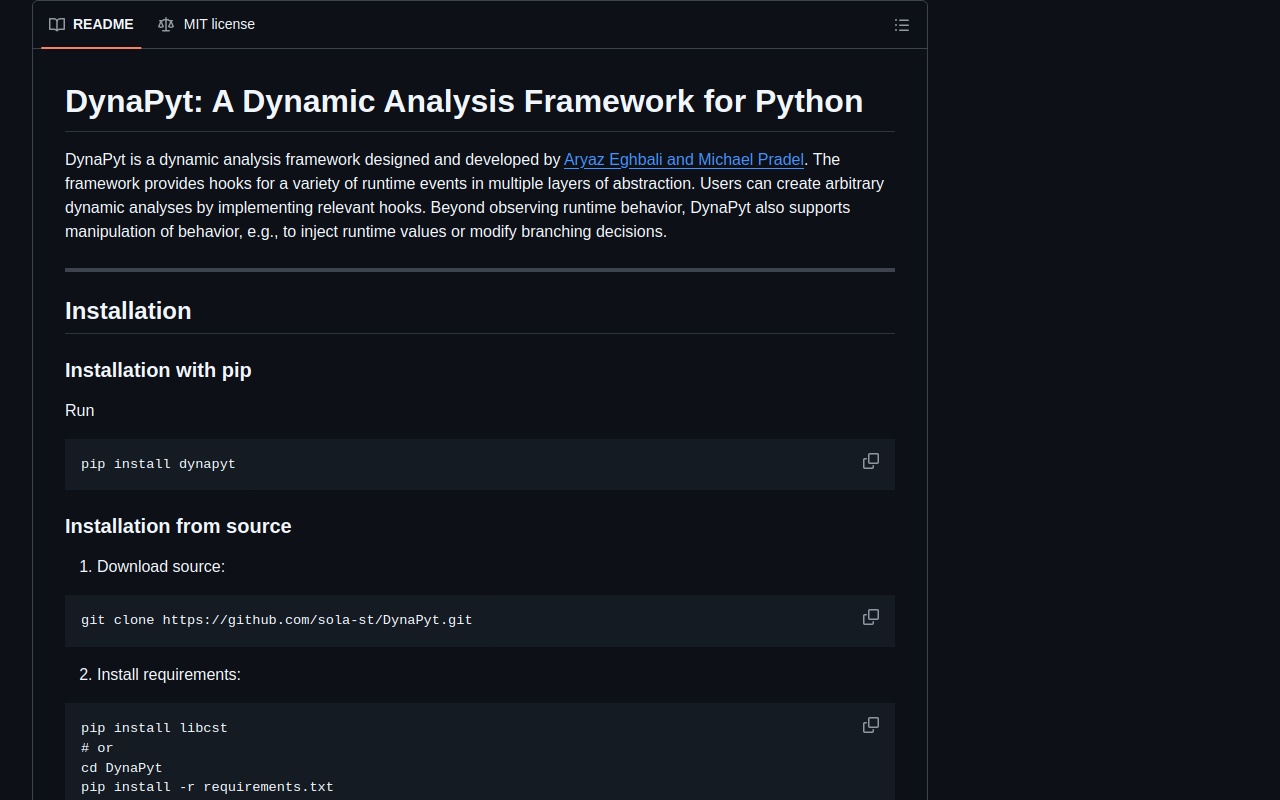The width and height of the screenshot is (1280, 800).
Task: Click the scale icon beside MIT license
Action: click(166, 25)
